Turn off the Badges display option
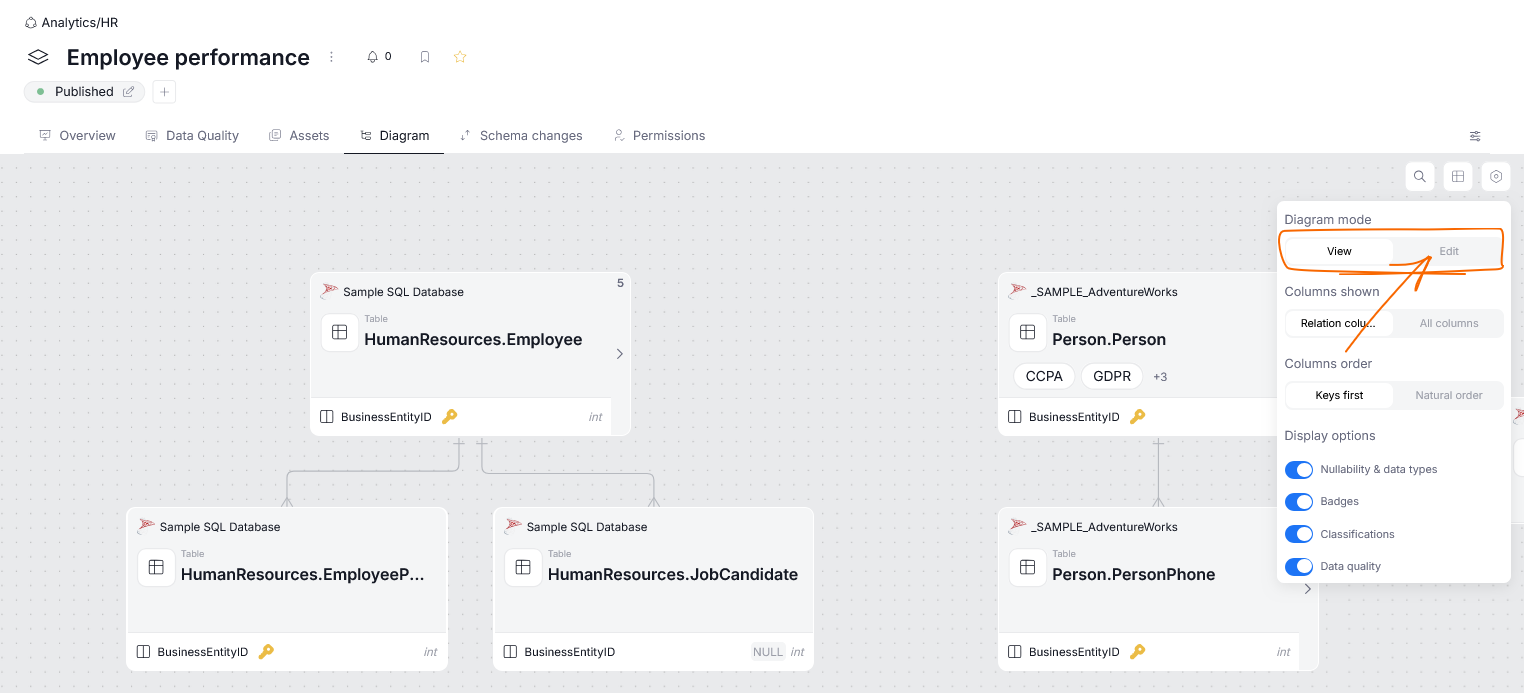The height and width of the screenshot is (693, 1524). tap(1299, 502)
